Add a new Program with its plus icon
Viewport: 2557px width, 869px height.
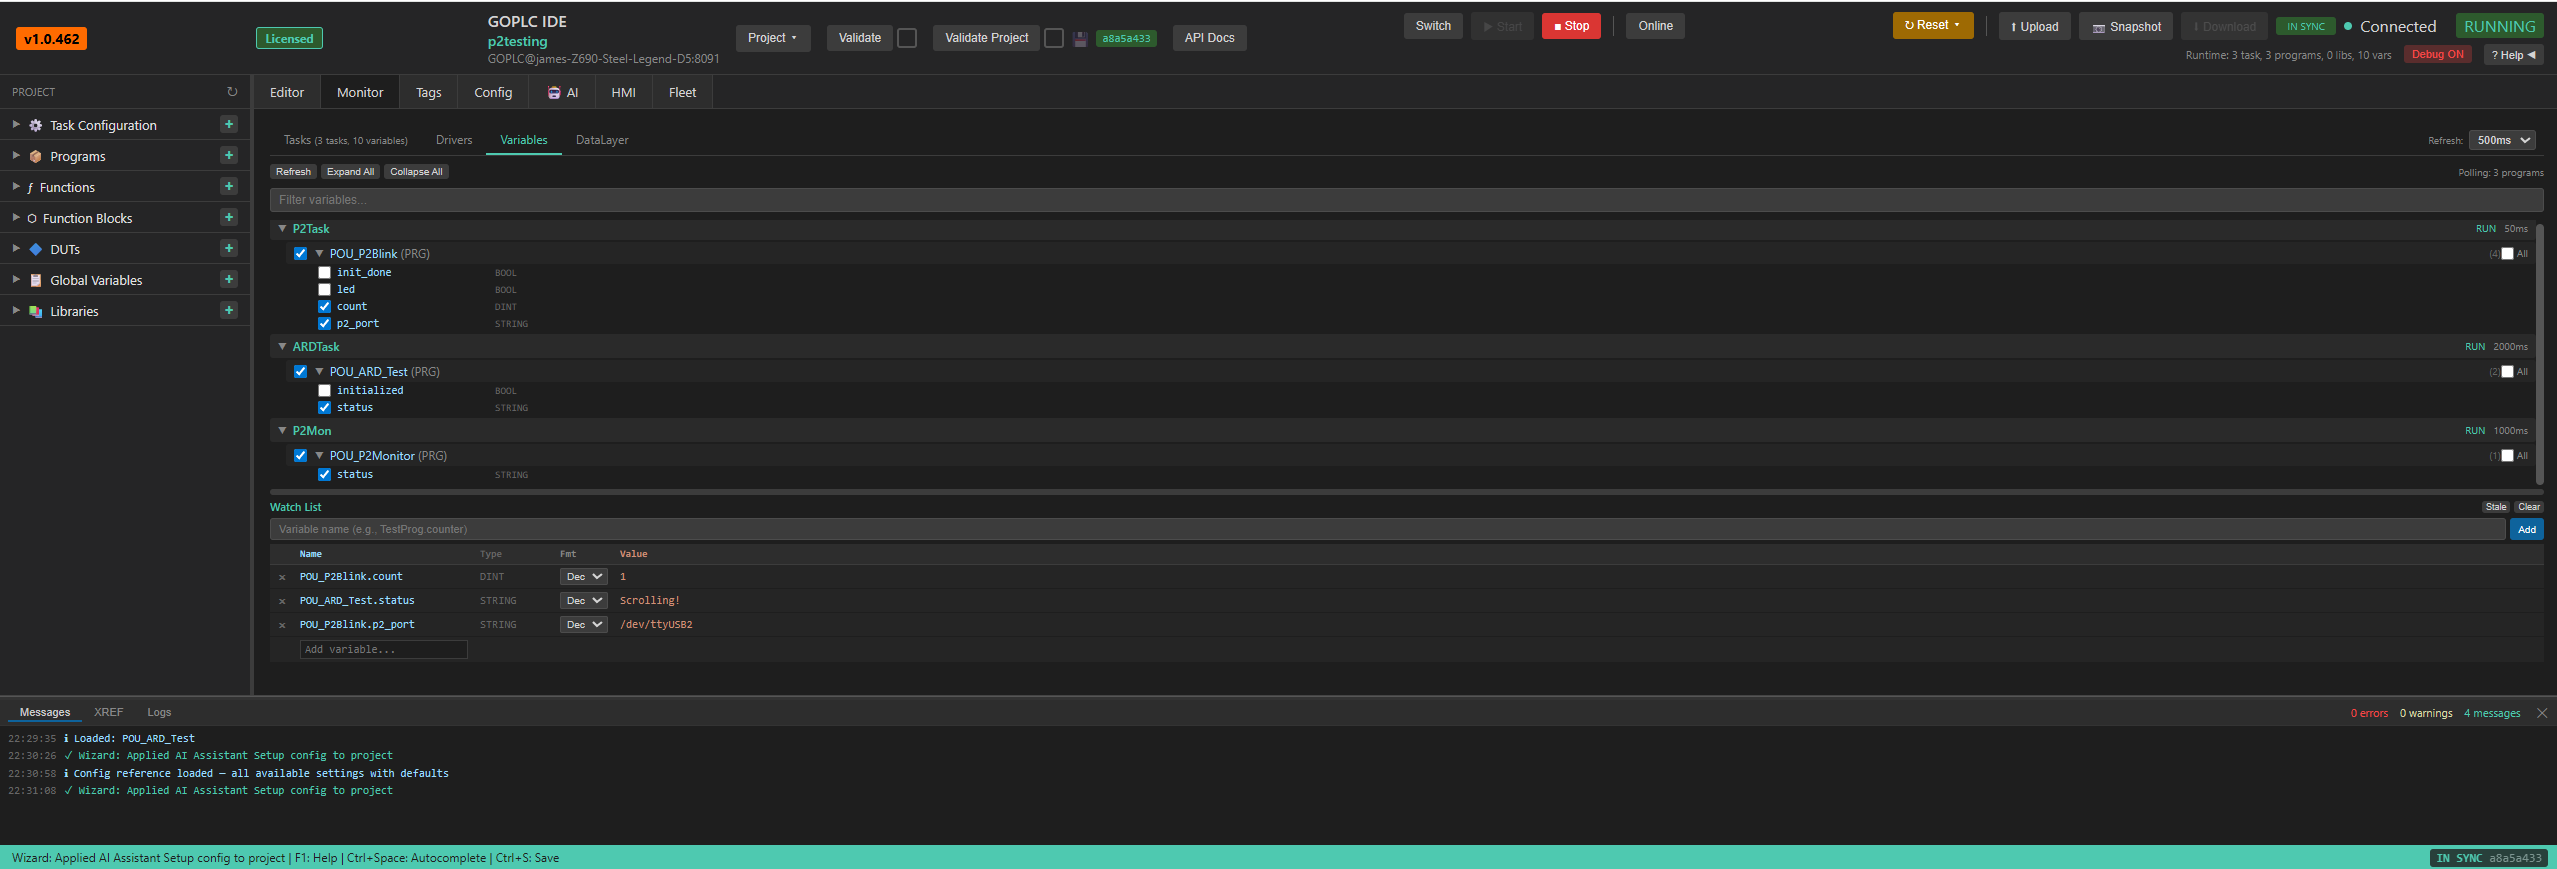click(229, 156)
